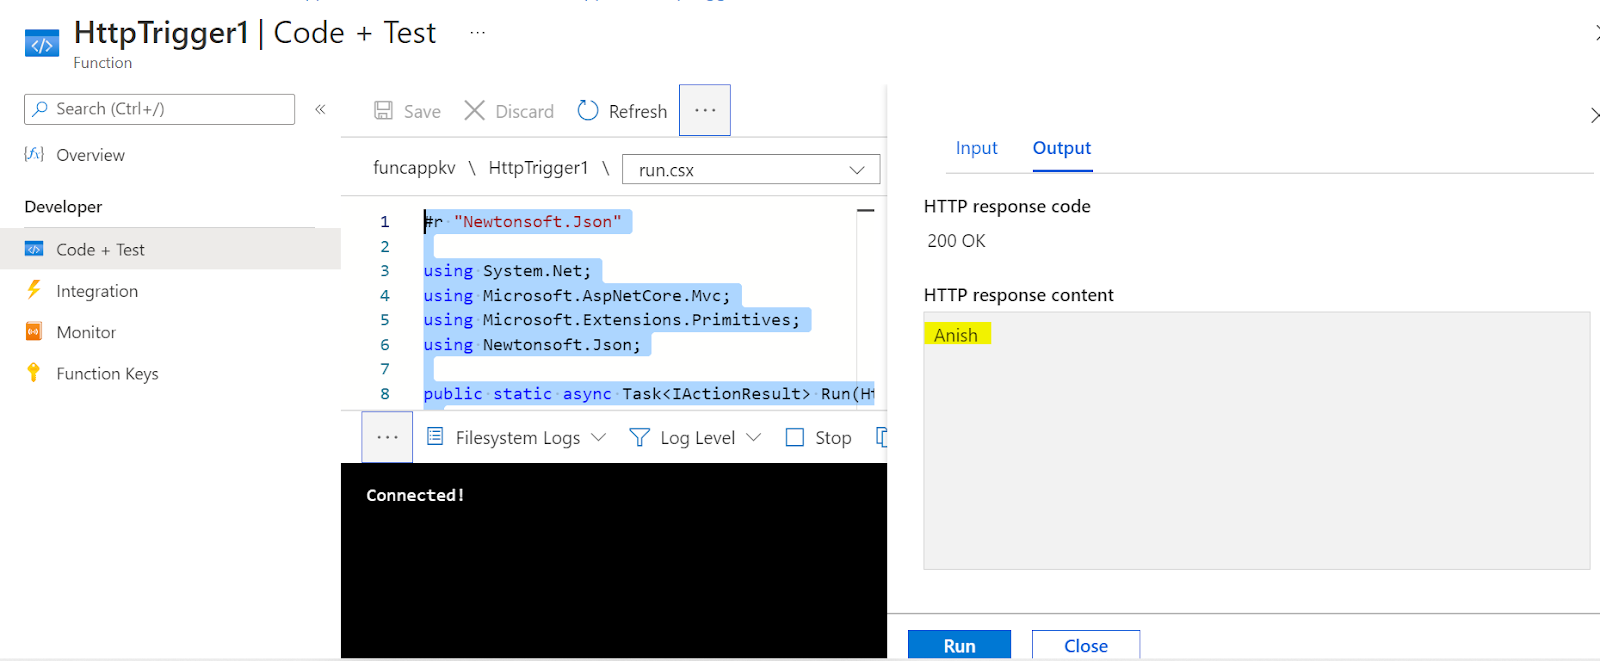The width and height of the screenshot is (1600, 661).
Task: Switch to the Output tab
Action: click(1062, 148)
